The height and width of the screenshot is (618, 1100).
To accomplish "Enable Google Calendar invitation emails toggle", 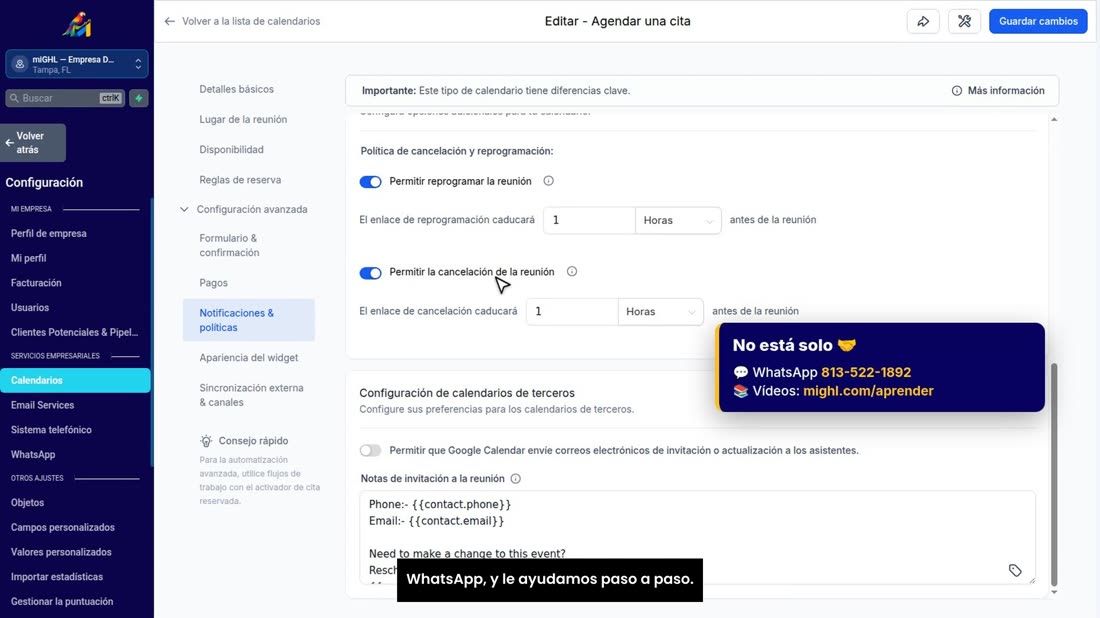I will coord(370,450).
